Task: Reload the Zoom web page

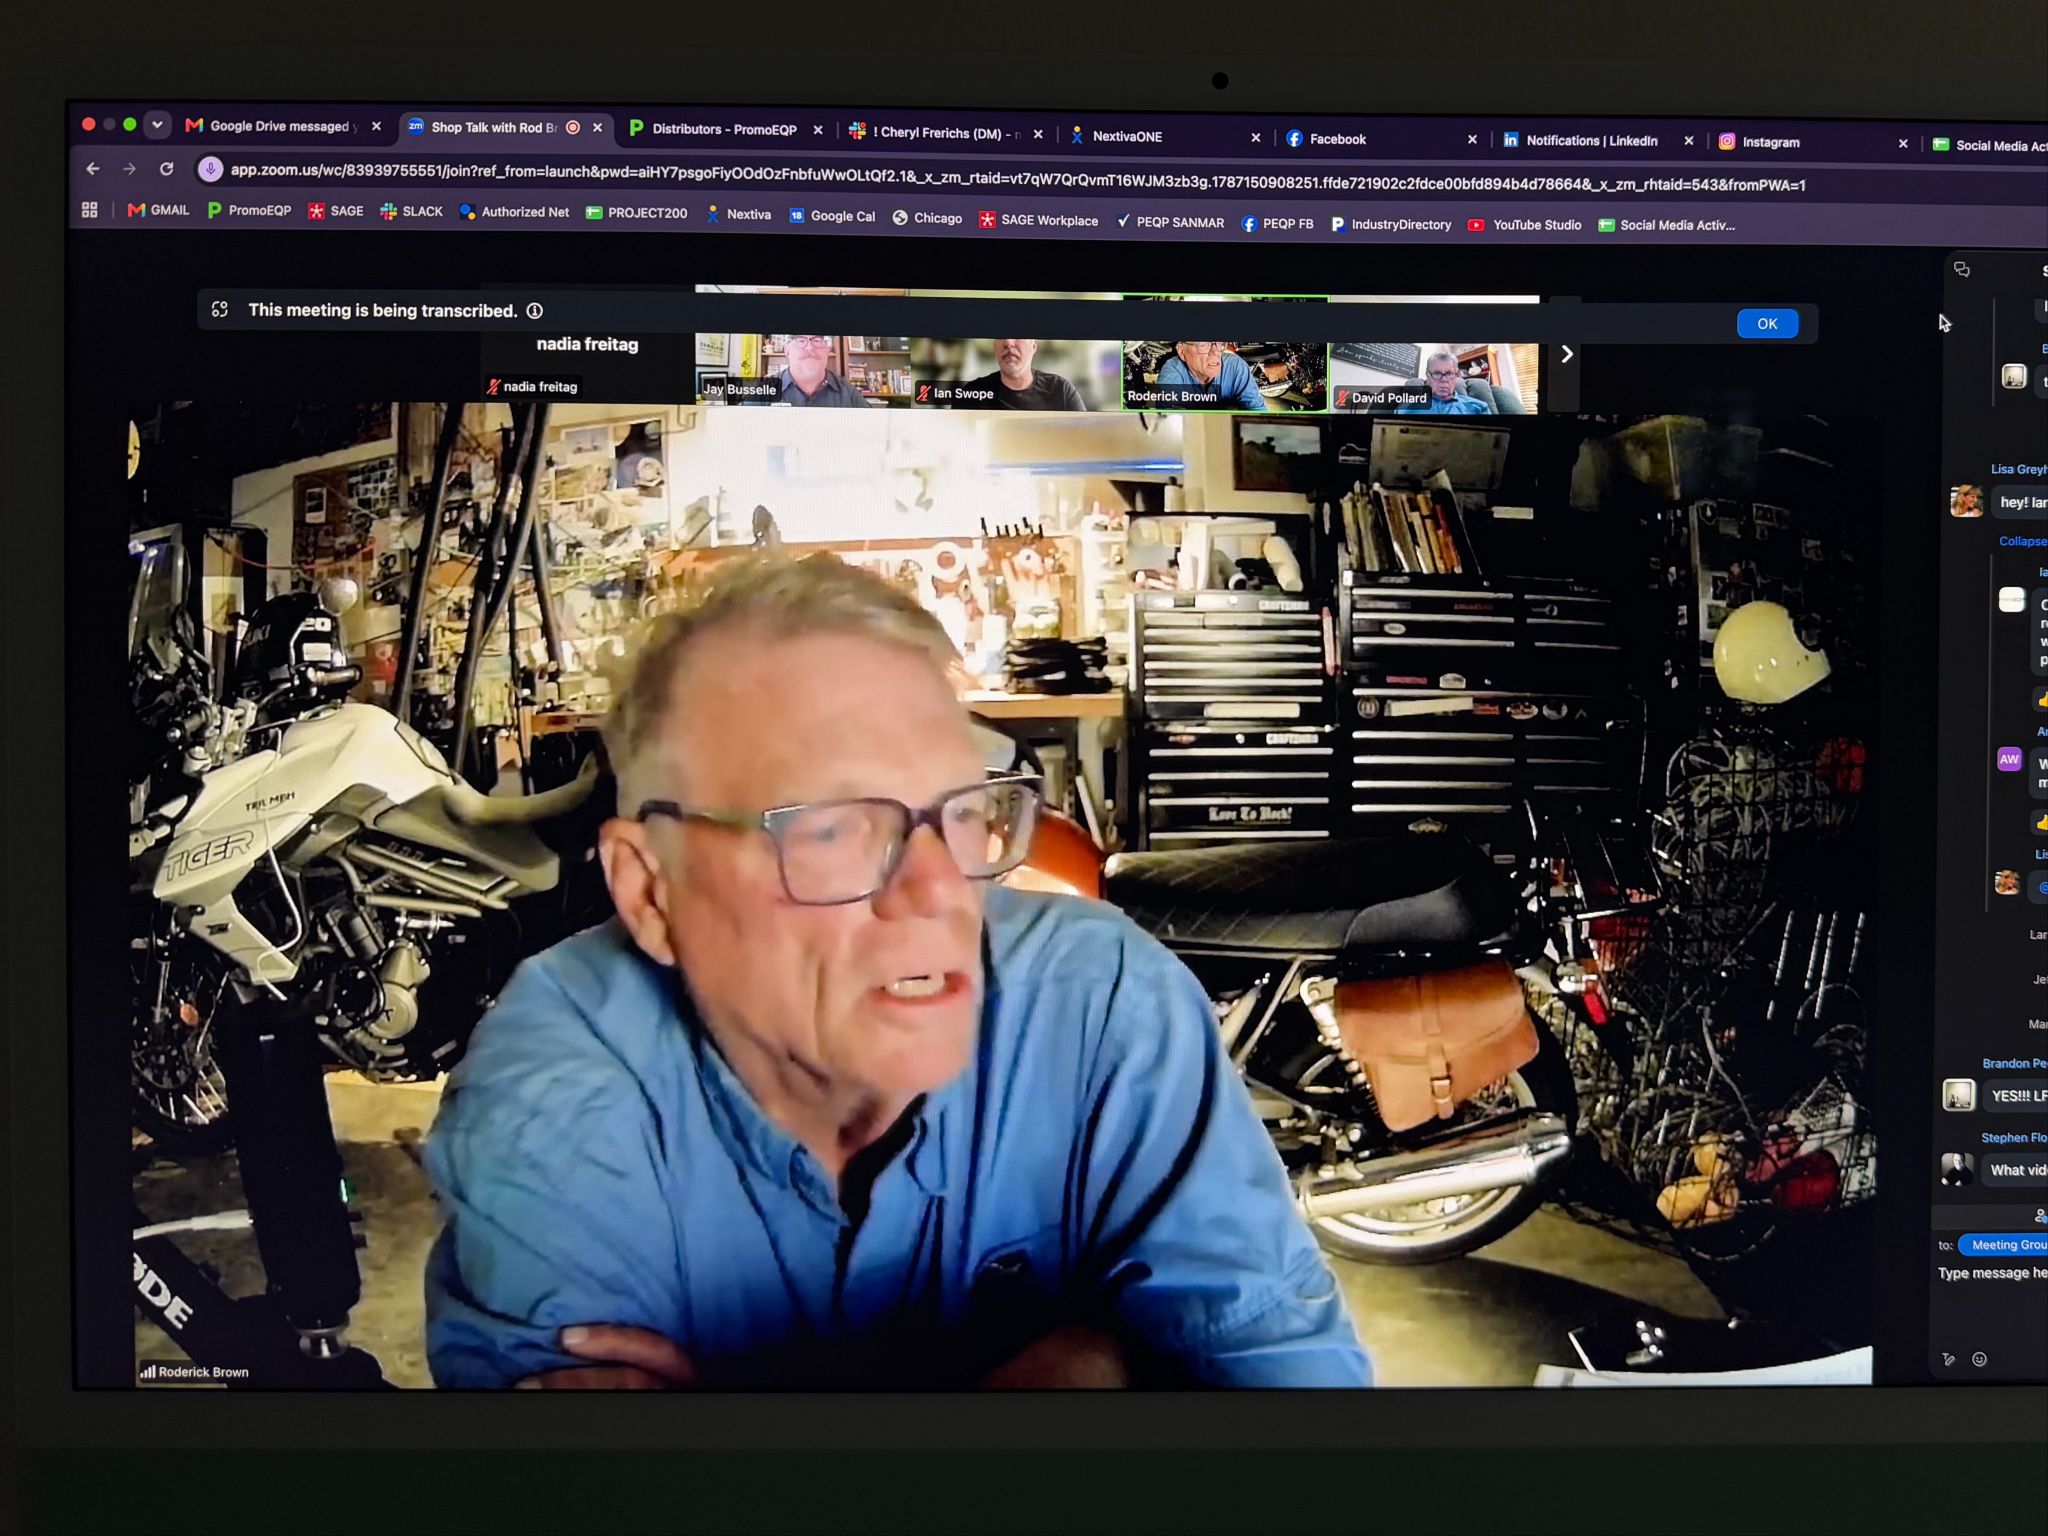Action: (167, 169)
